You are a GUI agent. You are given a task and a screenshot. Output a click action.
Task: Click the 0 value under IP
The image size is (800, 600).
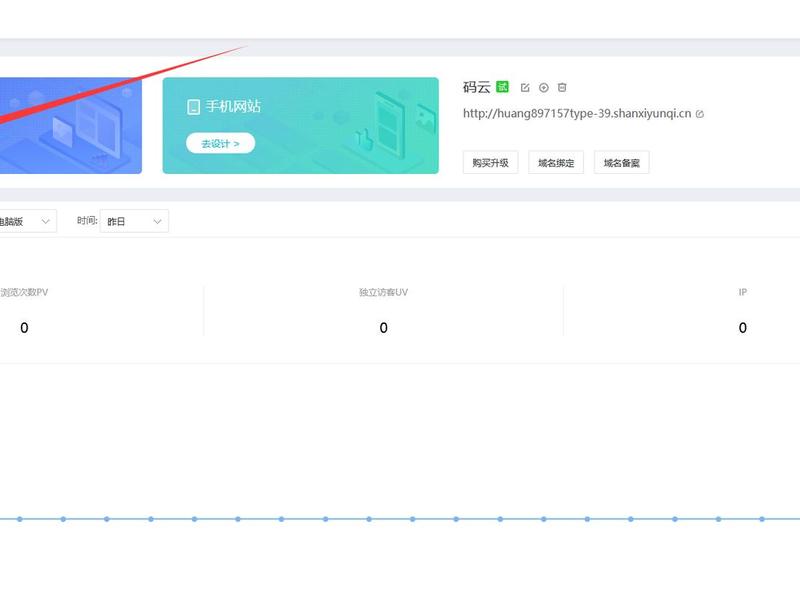pos(743,328)
